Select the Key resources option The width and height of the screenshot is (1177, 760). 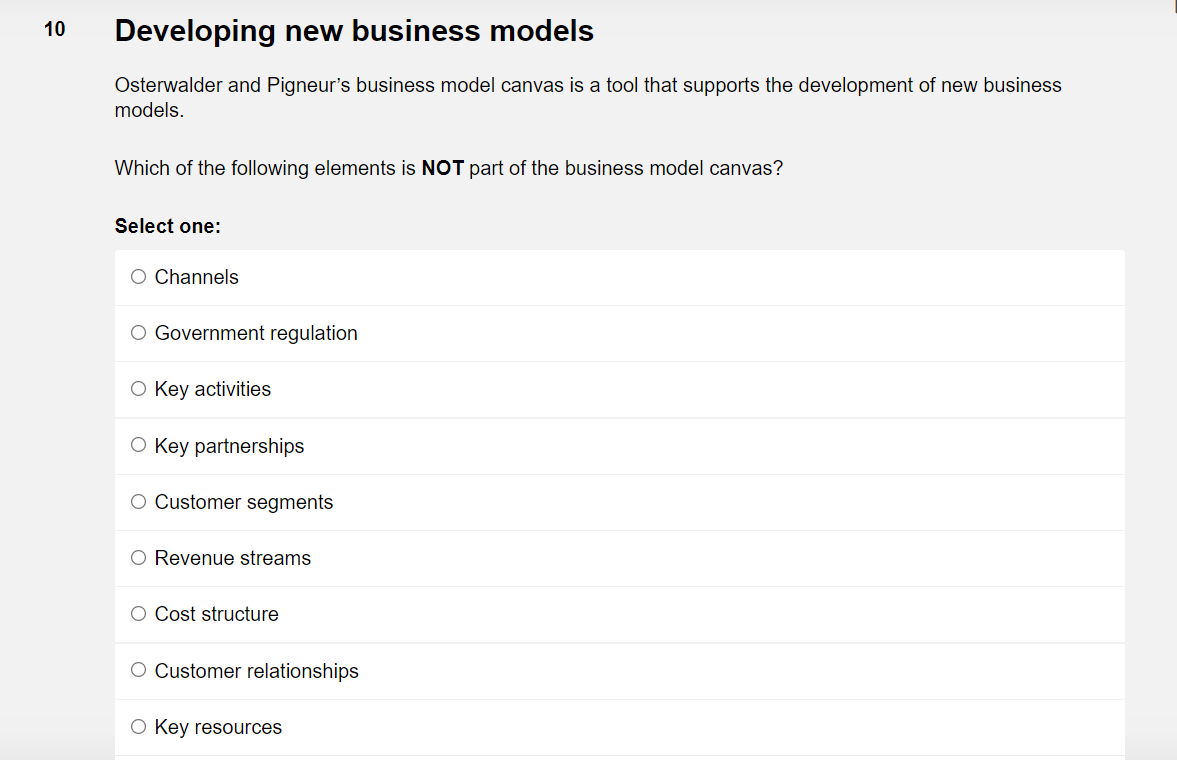138,726
